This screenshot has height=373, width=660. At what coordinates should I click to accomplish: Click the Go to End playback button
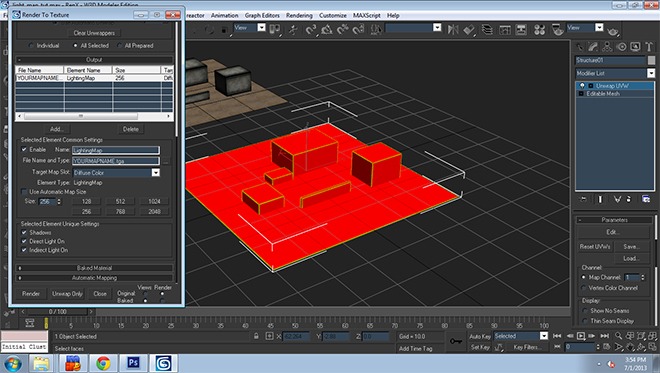click(x=604, y=336)
